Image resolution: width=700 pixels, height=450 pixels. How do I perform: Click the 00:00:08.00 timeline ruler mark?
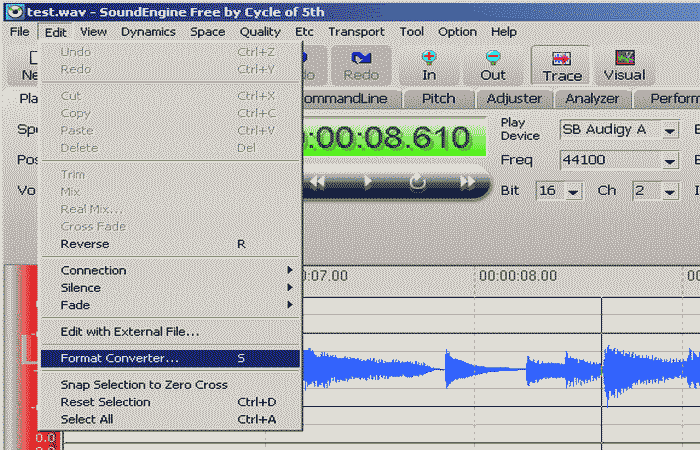517,276
